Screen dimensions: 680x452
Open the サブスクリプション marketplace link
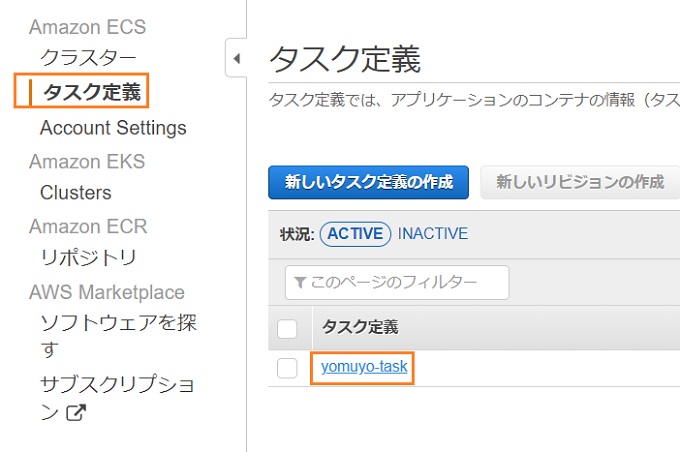pos(117,397)
